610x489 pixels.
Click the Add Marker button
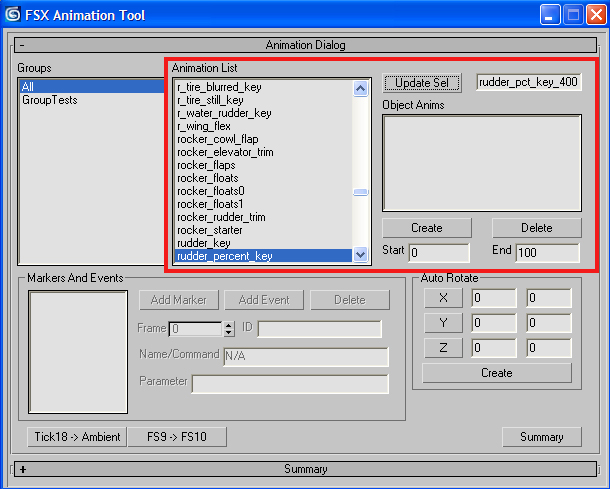179,300
